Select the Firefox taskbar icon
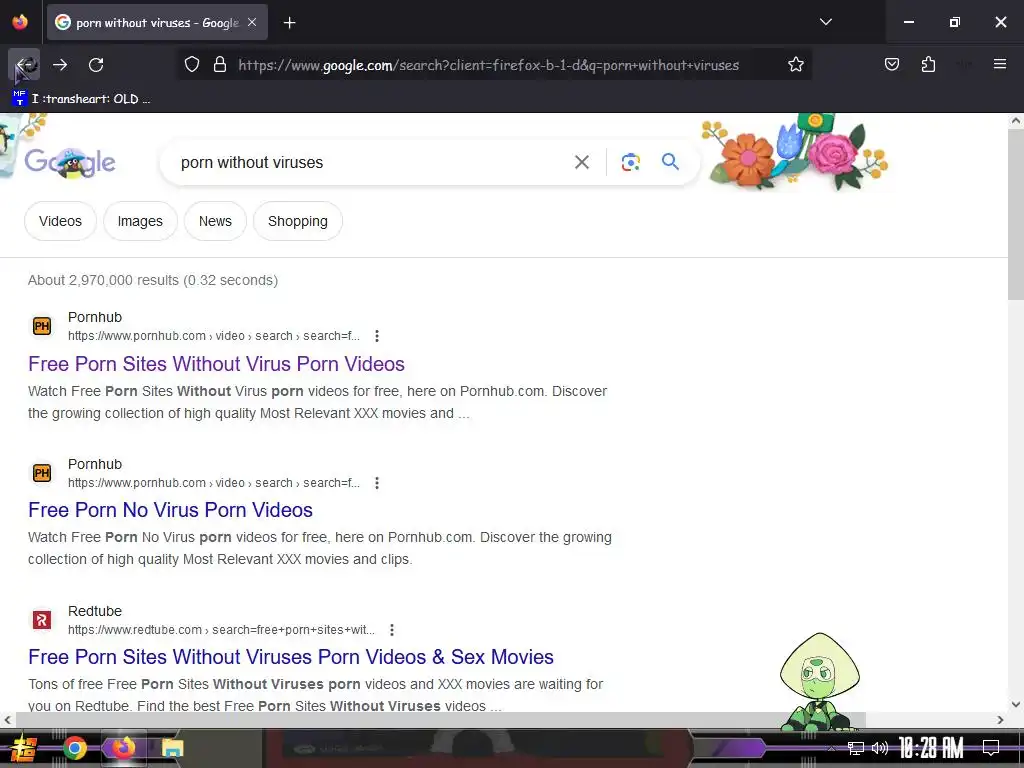The width and height of the screenshot is (1024, 768). 123,748
